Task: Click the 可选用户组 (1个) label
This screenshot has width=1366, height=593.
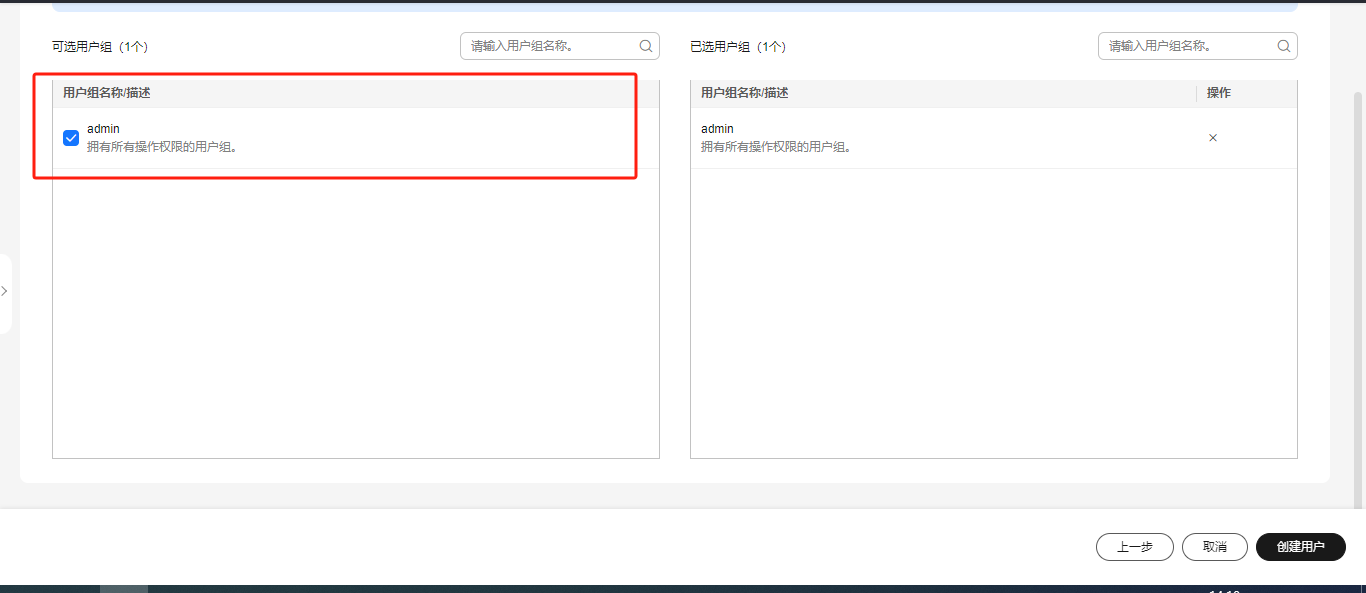Action: click(100, 47)
